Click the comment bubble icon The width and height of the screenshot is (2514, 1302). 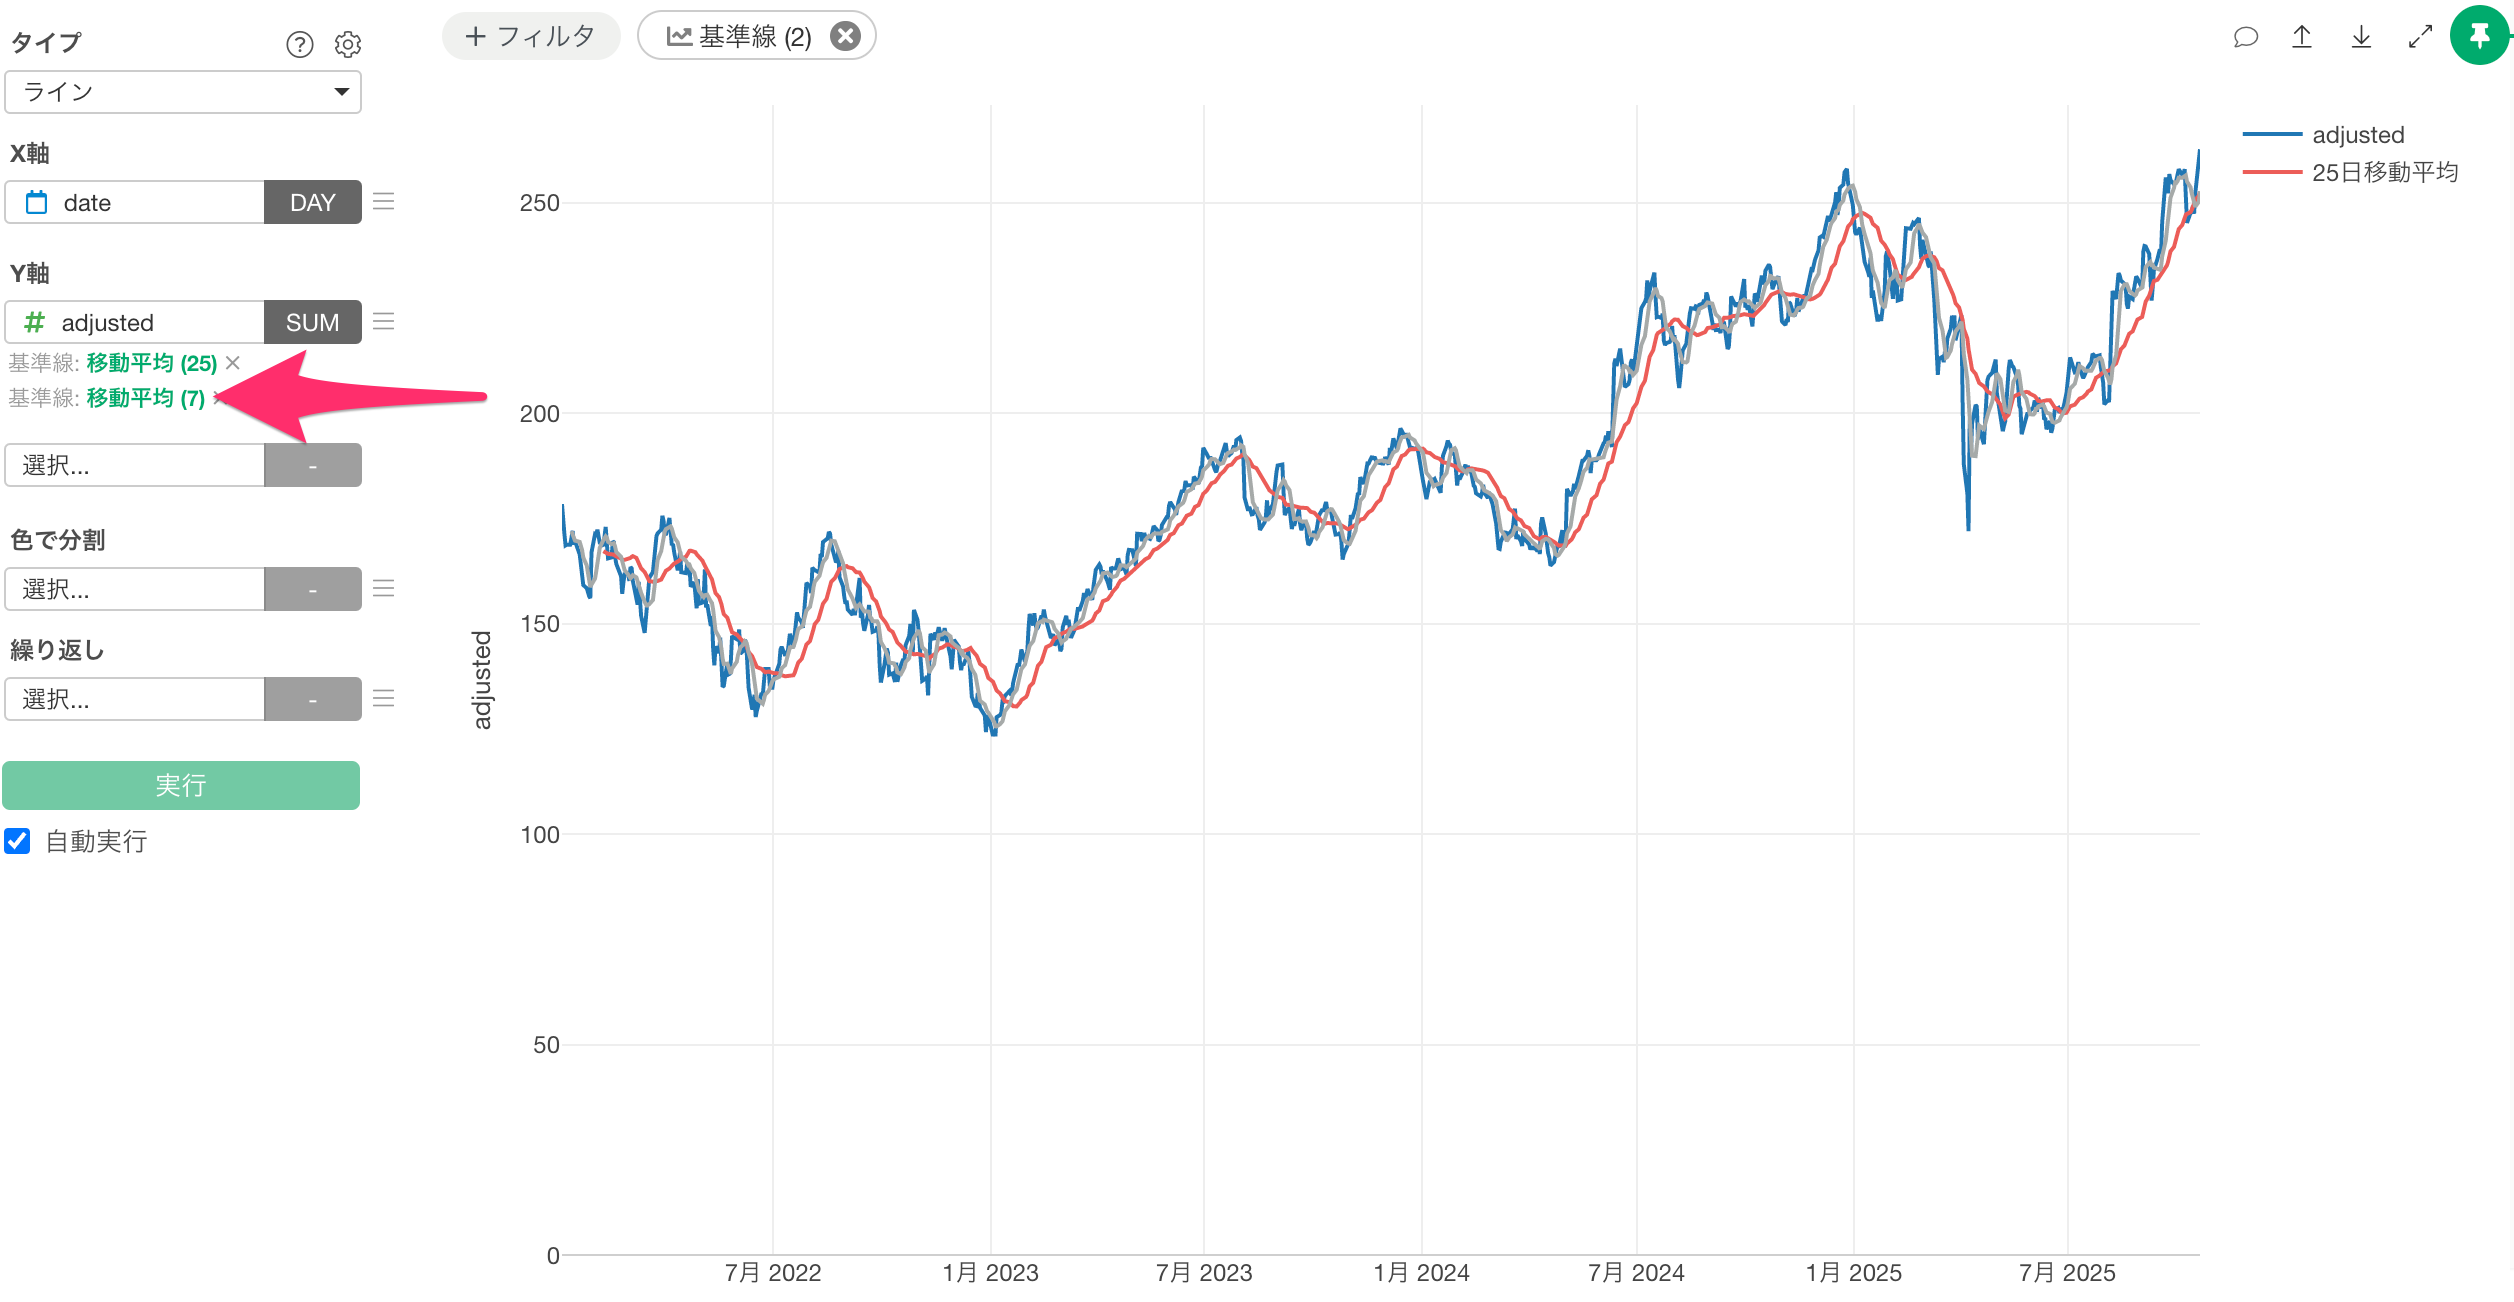[2246, 37]
